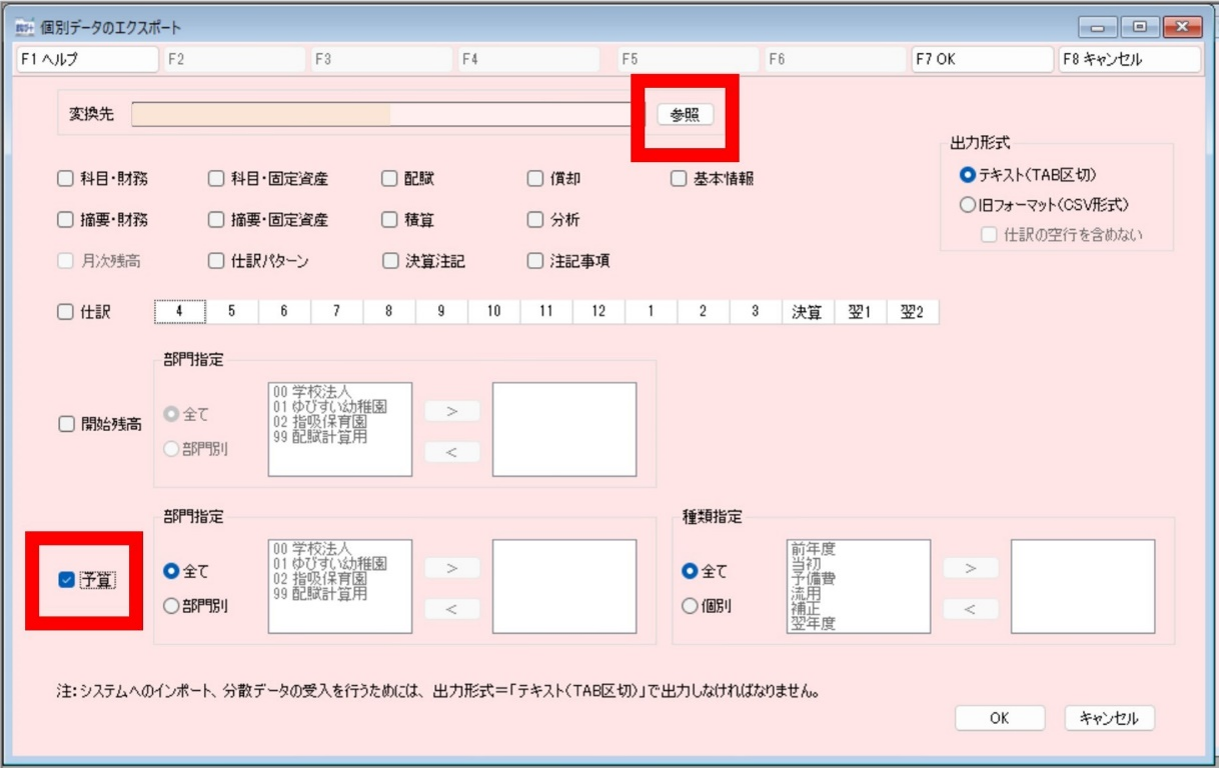Screen dimensions: 1219x768
Task: Select 01 ゆびすい幼稚園 in budget department list
Action: pyautogui.click(x=329, y=564)
